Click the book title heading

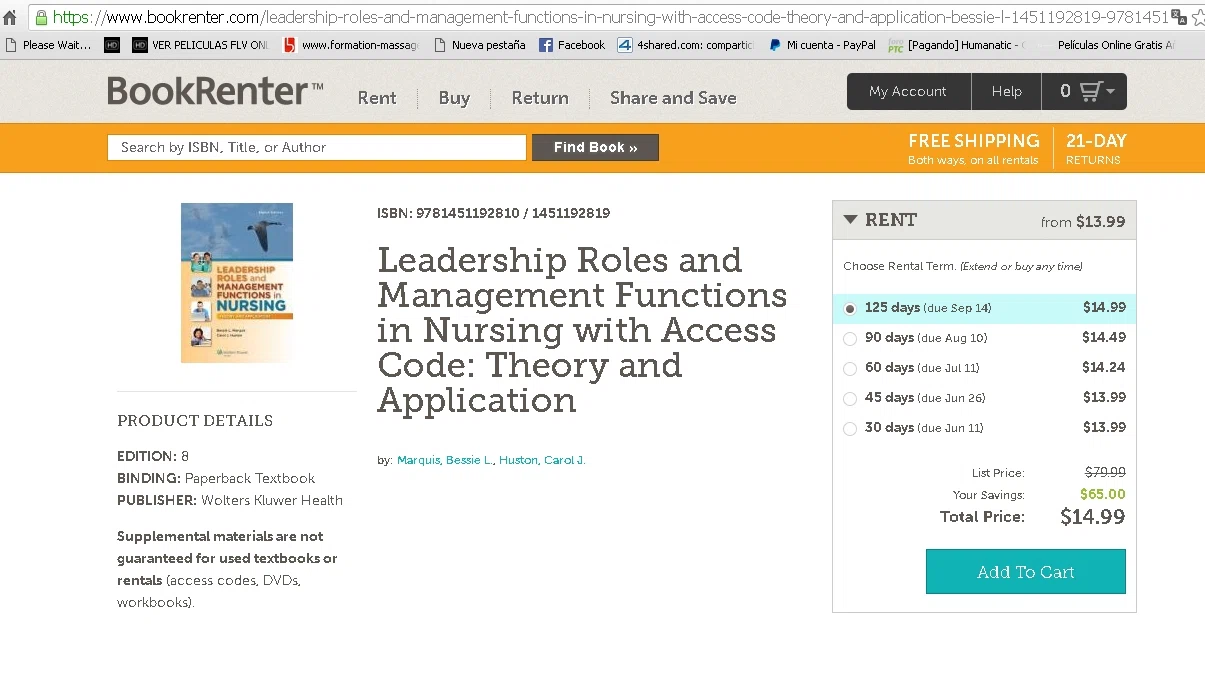point(582,330)
